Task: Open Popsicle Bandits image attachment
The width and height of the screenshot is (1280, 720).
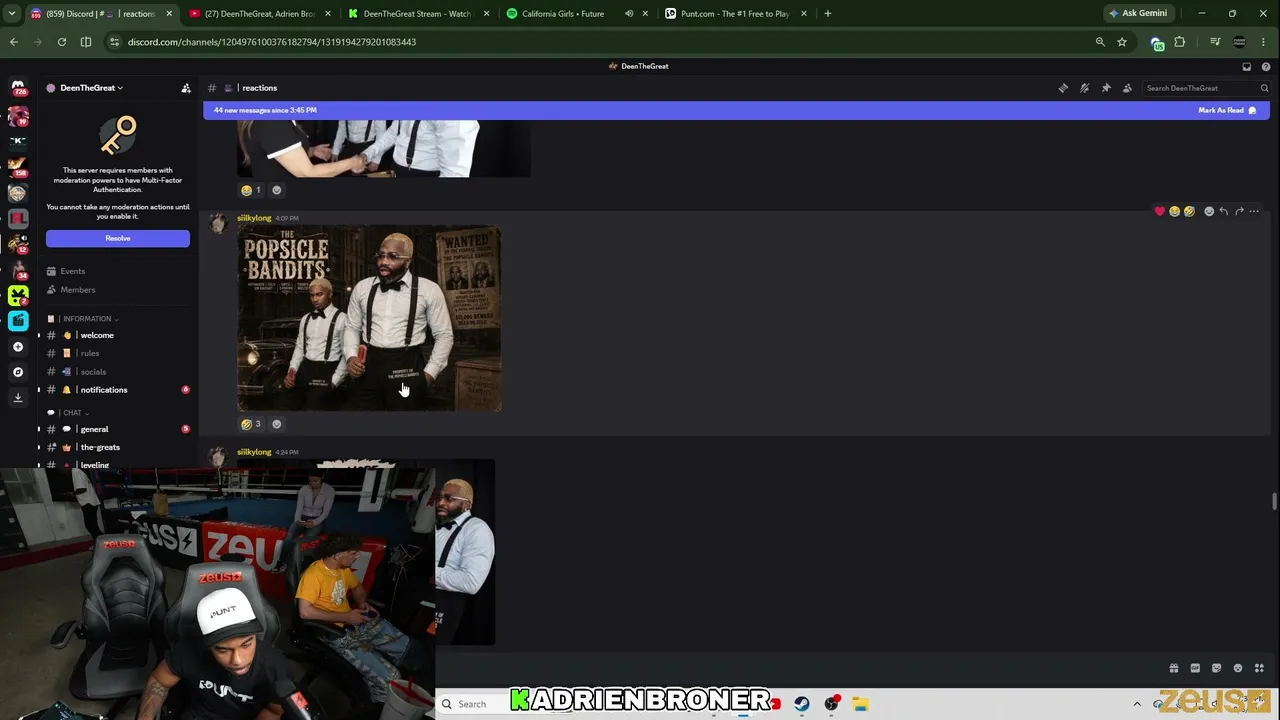Action: (369, 318)
